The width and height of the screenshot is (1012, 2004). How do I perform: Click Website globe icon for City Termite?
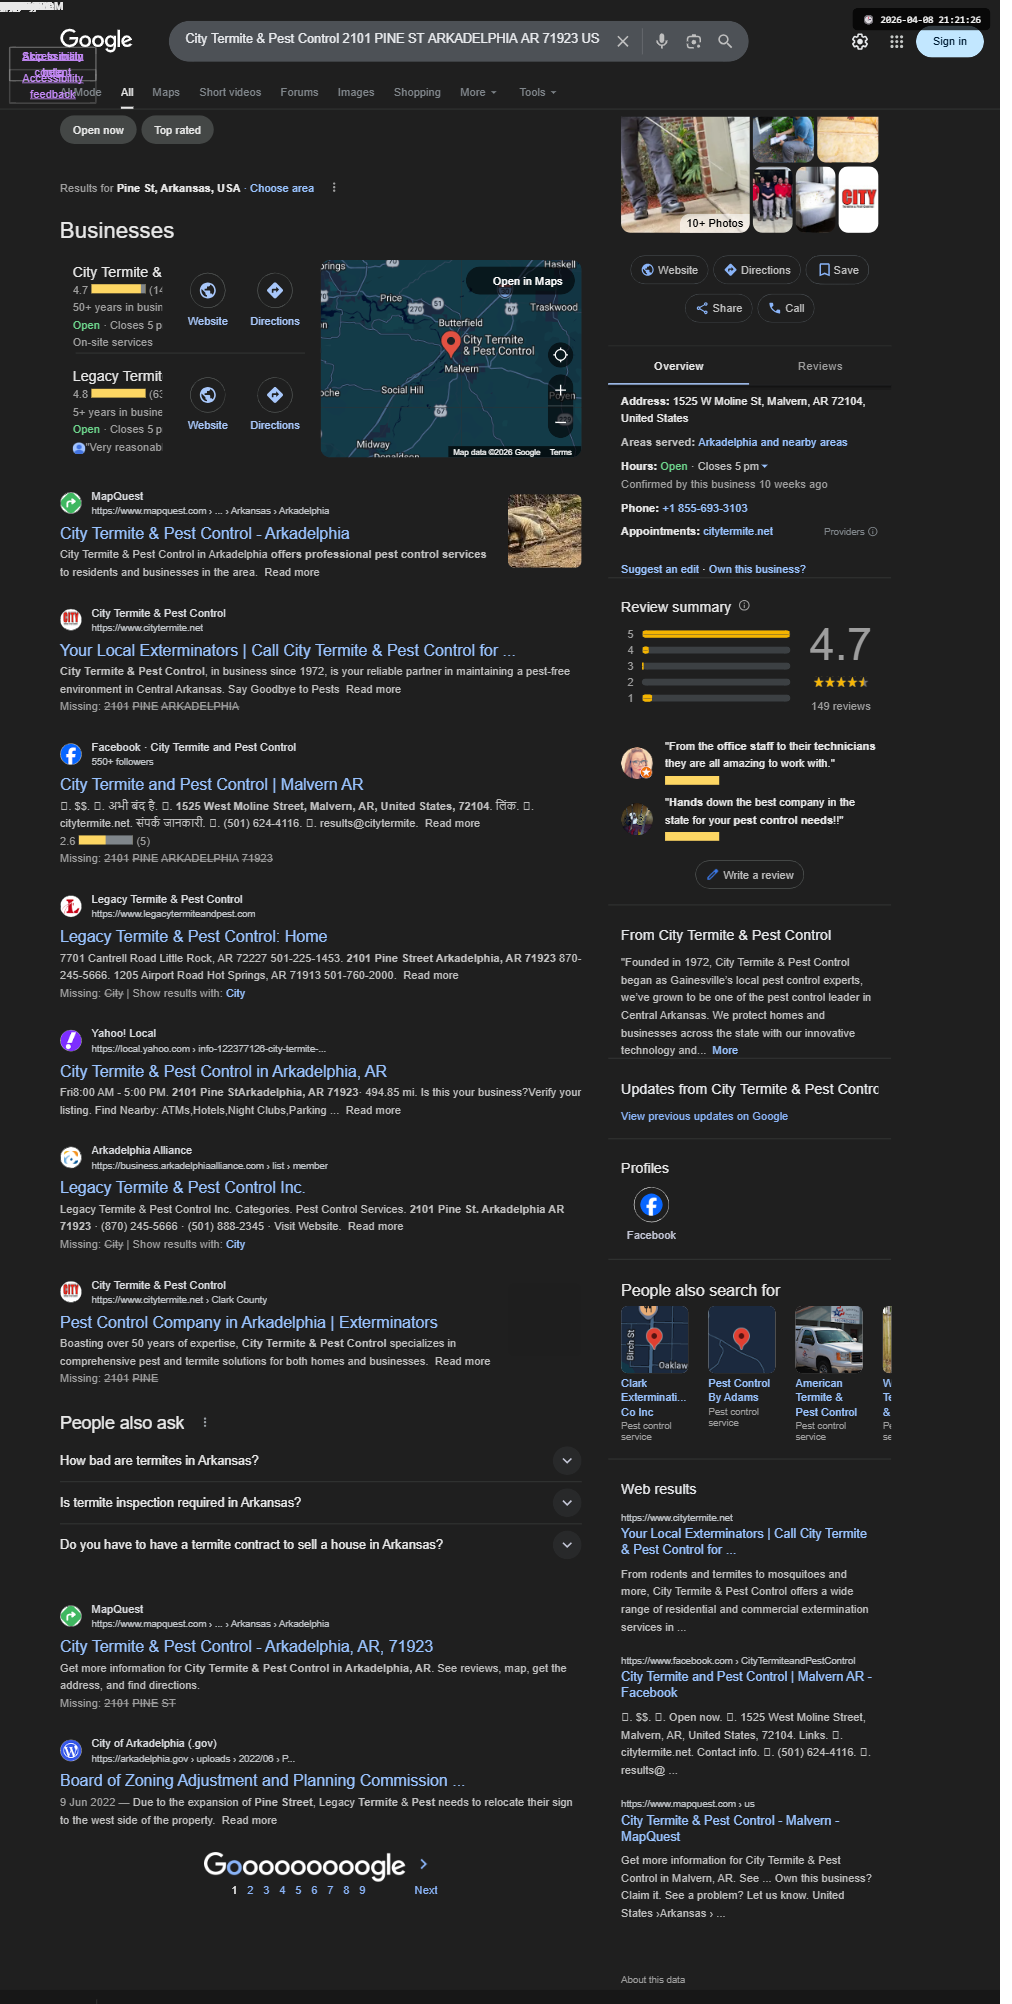[207, 291]
